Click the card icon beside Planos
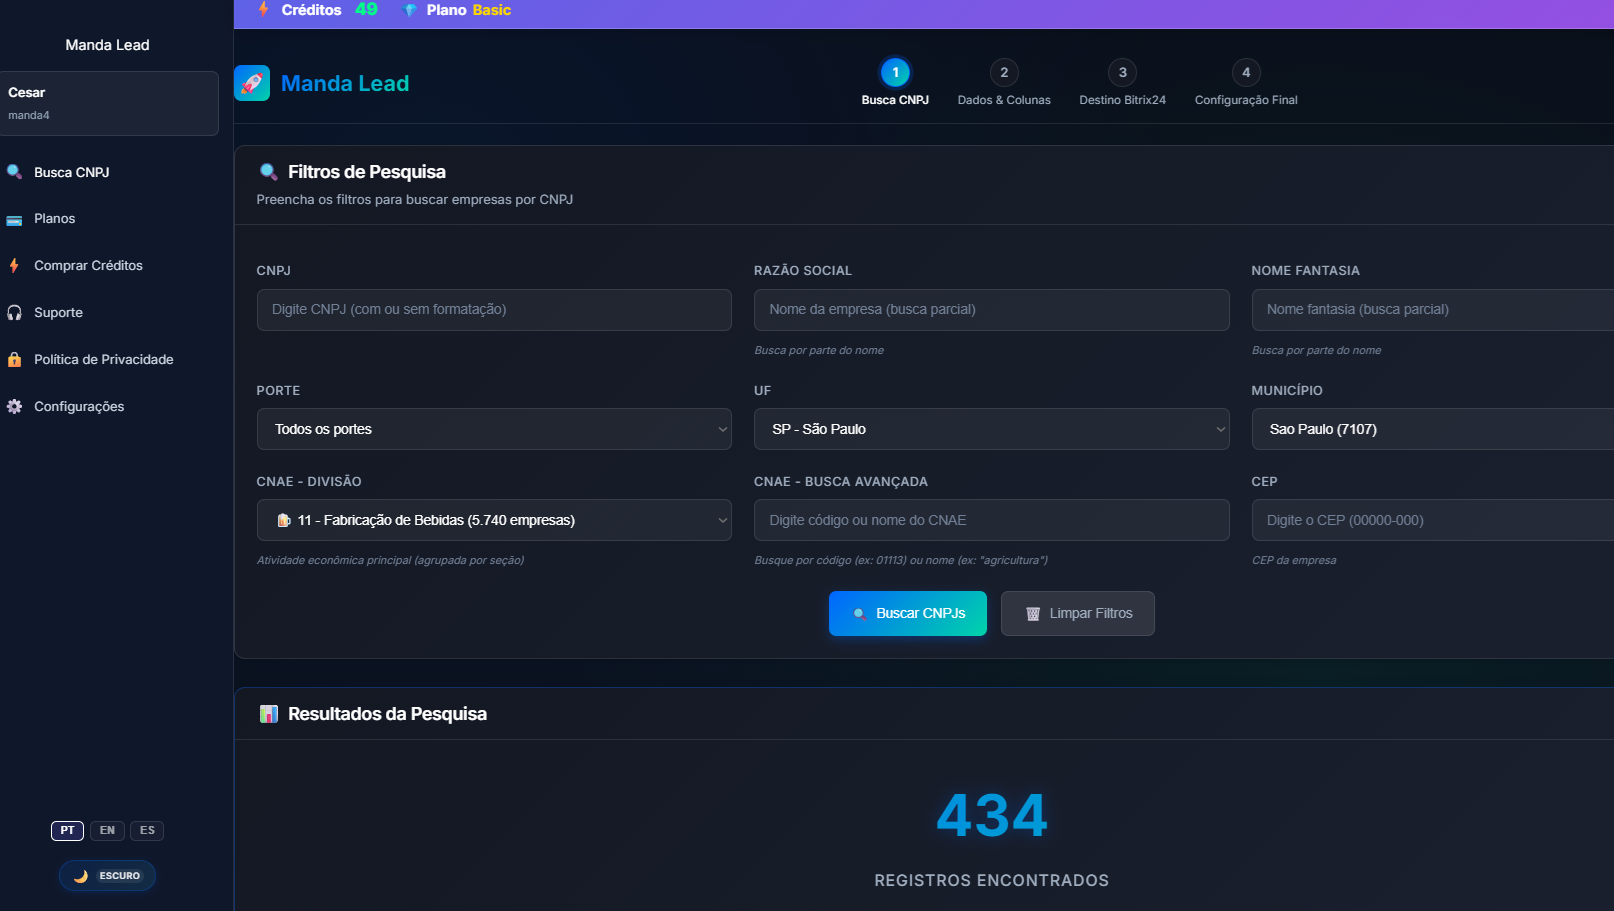 14,219
